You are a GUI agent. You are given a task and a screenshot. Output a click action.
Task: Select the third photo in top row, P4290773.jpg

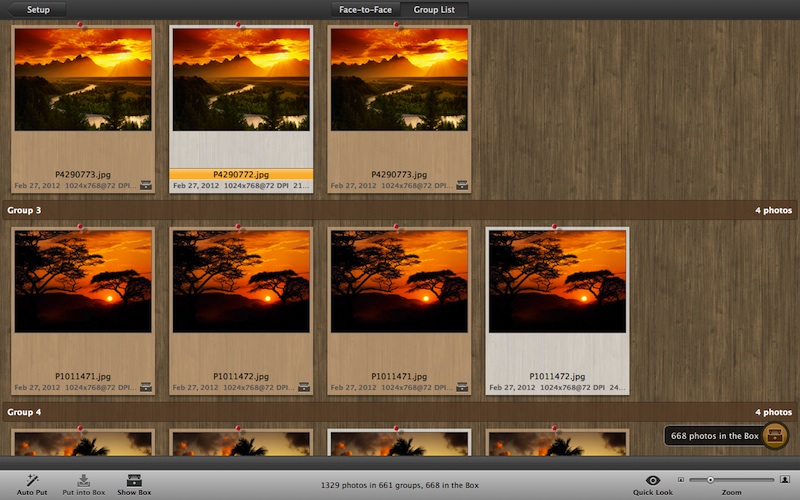coord(399,79)
